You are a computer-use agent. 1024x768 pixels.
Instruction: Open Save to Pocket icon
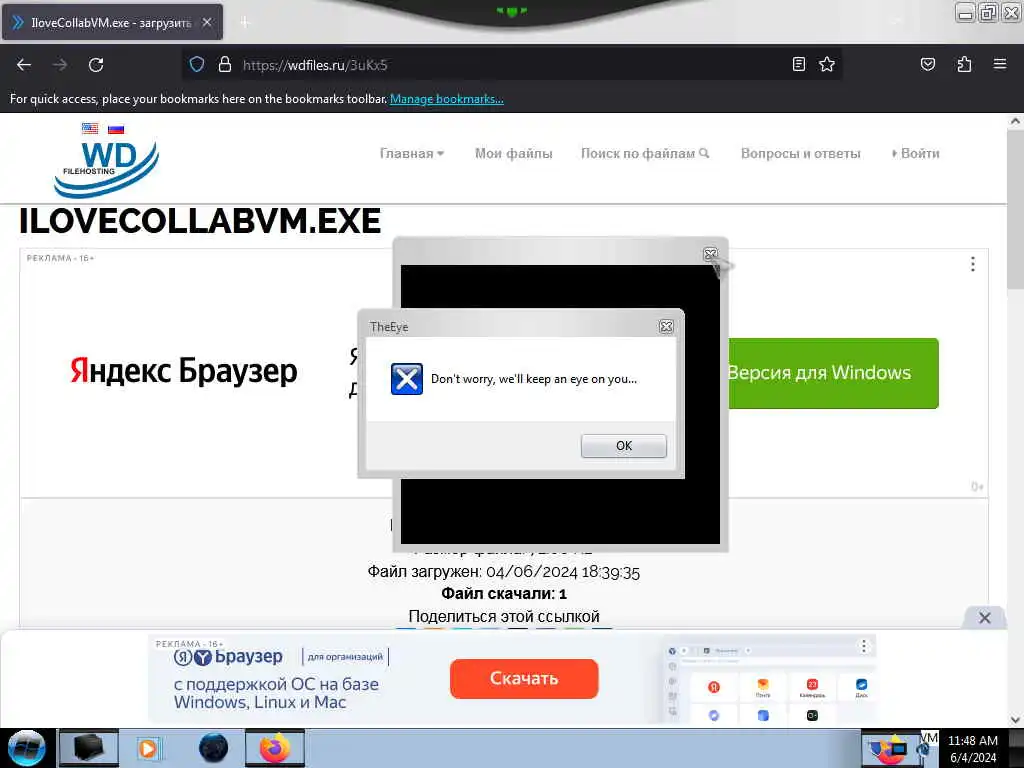coord(927,64)
